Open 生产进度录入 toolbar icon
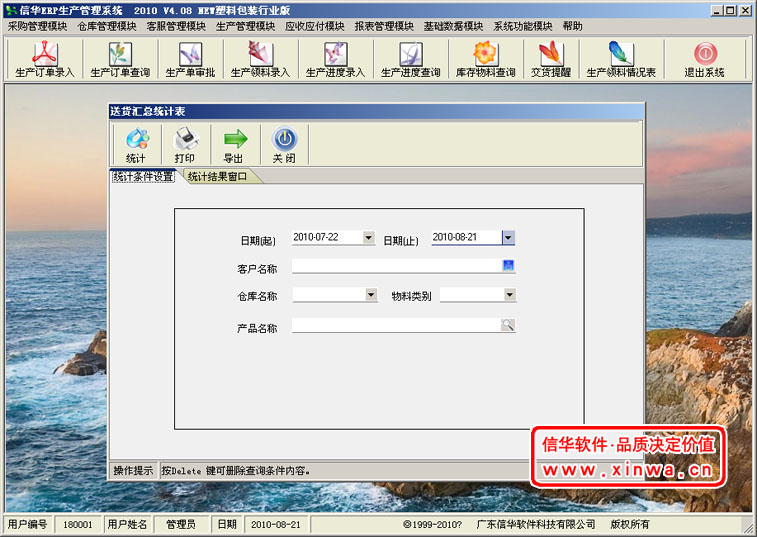Image resolution: width=757 pixels, height=537 pixels. (335, 59)
